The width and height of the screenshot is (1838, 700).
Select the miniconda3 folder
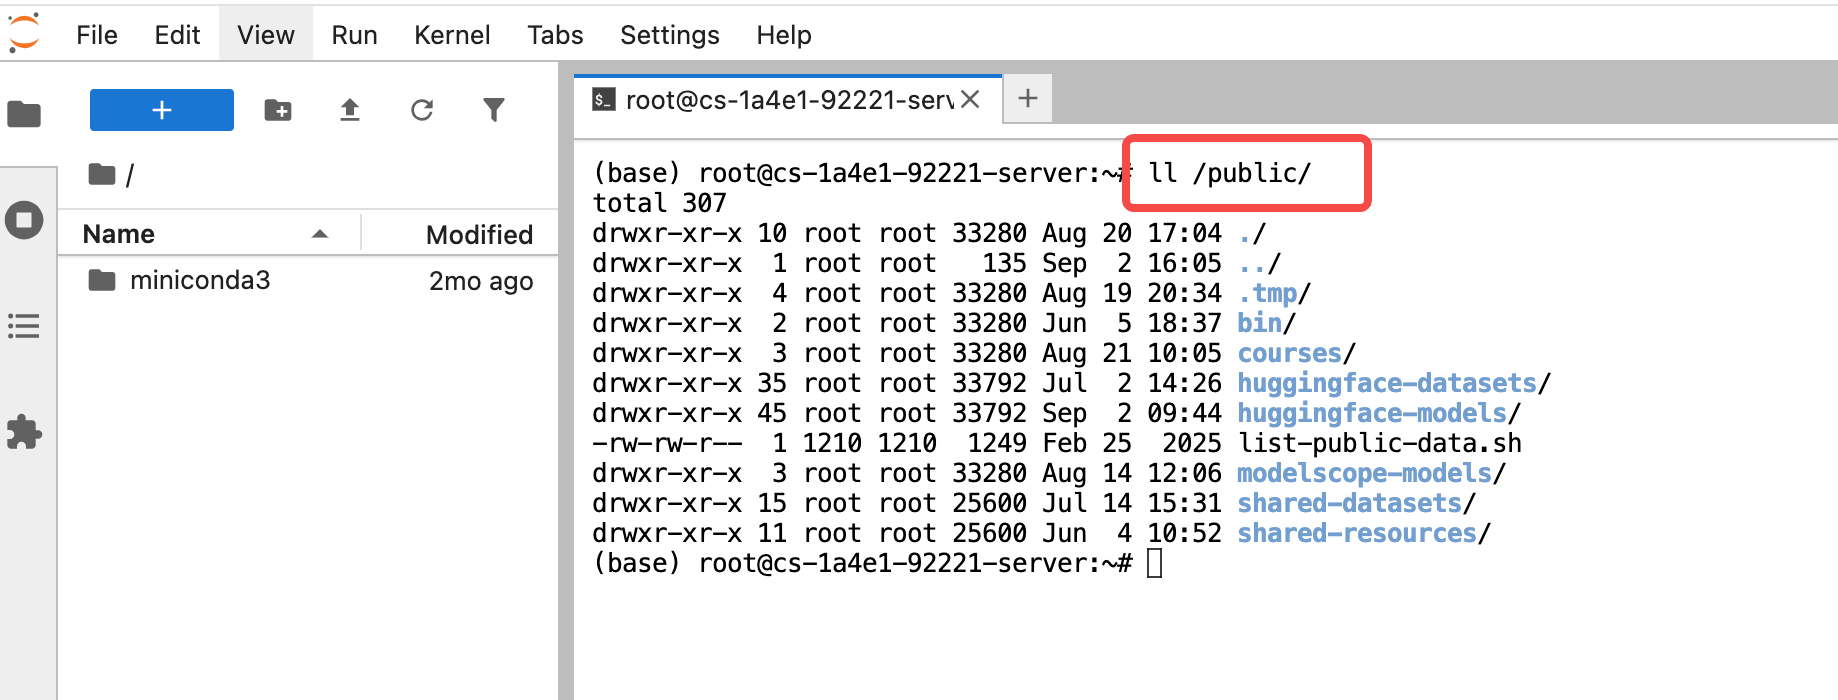tap(200, 281)
